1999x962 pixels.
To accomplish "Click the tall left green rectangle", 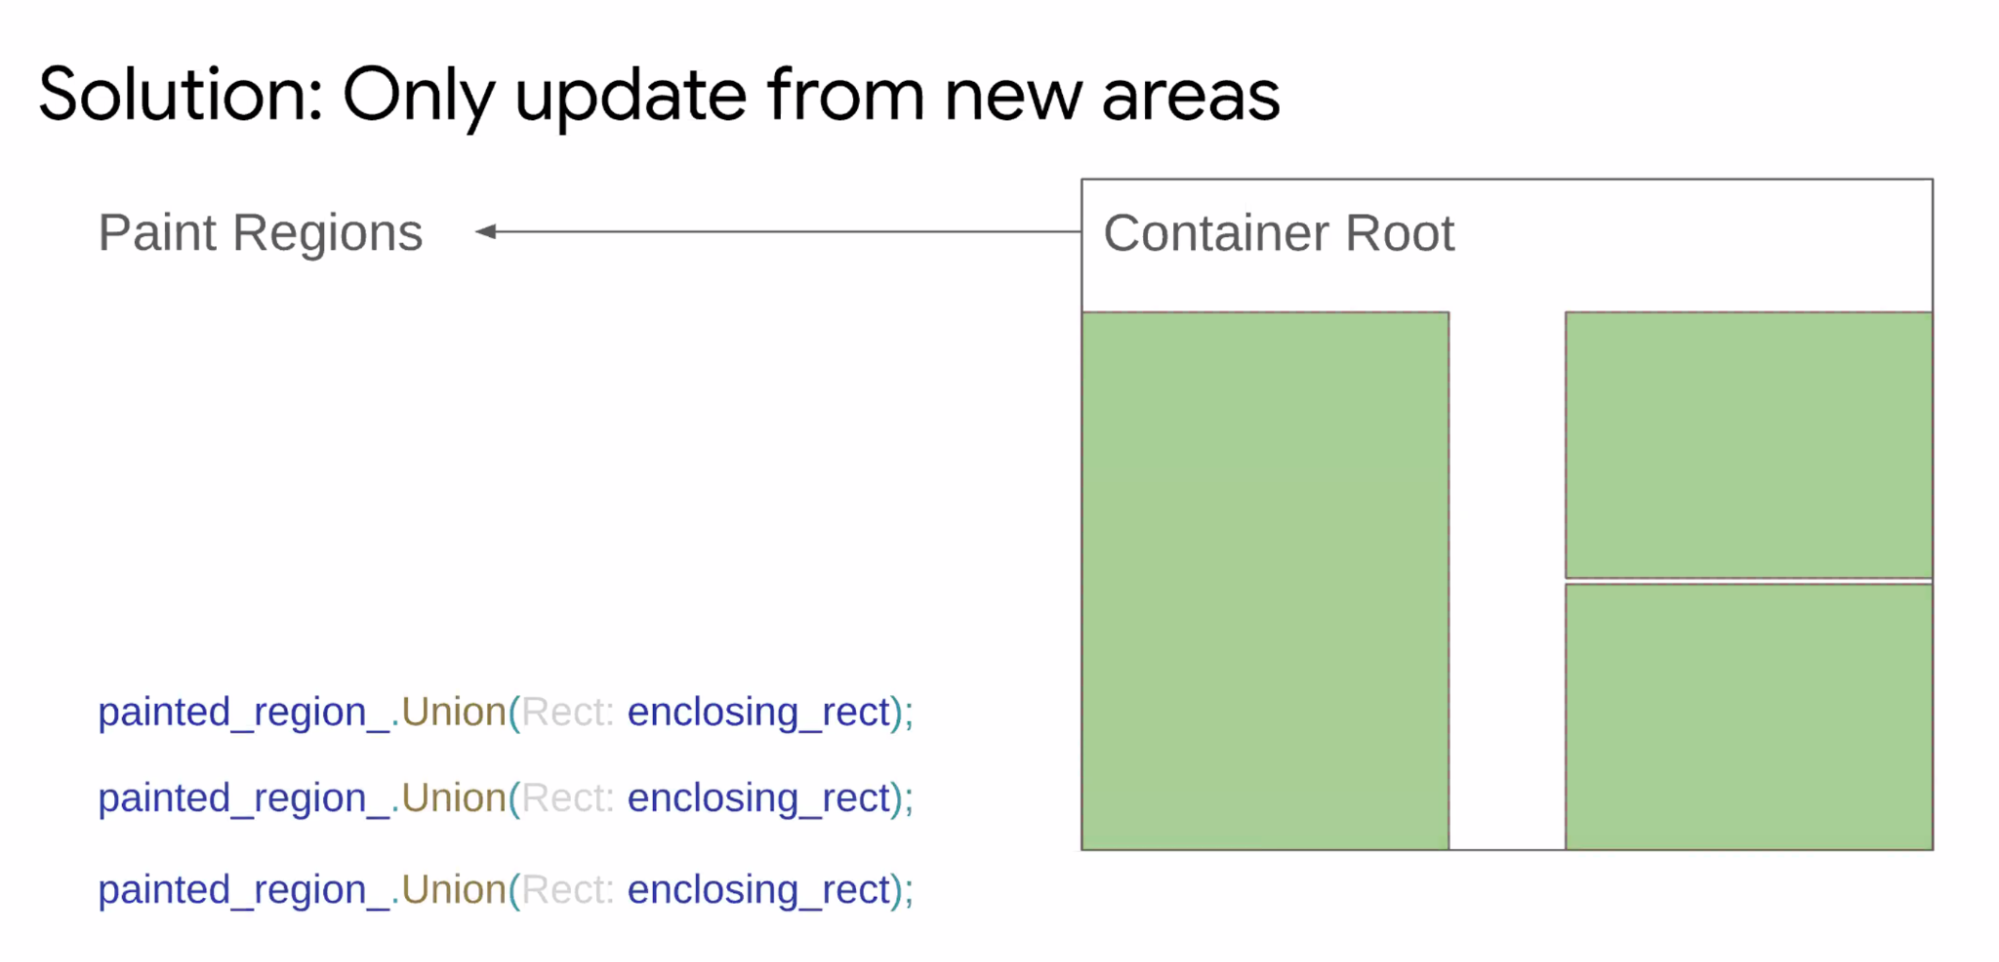I will tap(1265, 580).
